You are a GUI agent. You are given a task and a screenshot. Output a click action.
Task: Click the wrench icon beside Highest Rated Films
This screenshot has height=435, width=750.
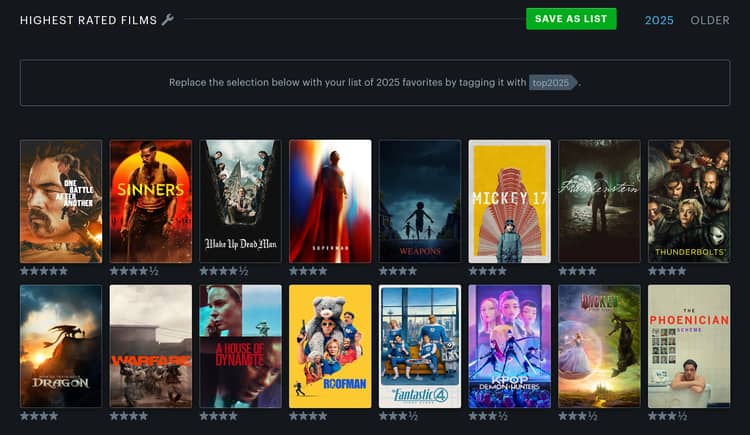(168, 20)
